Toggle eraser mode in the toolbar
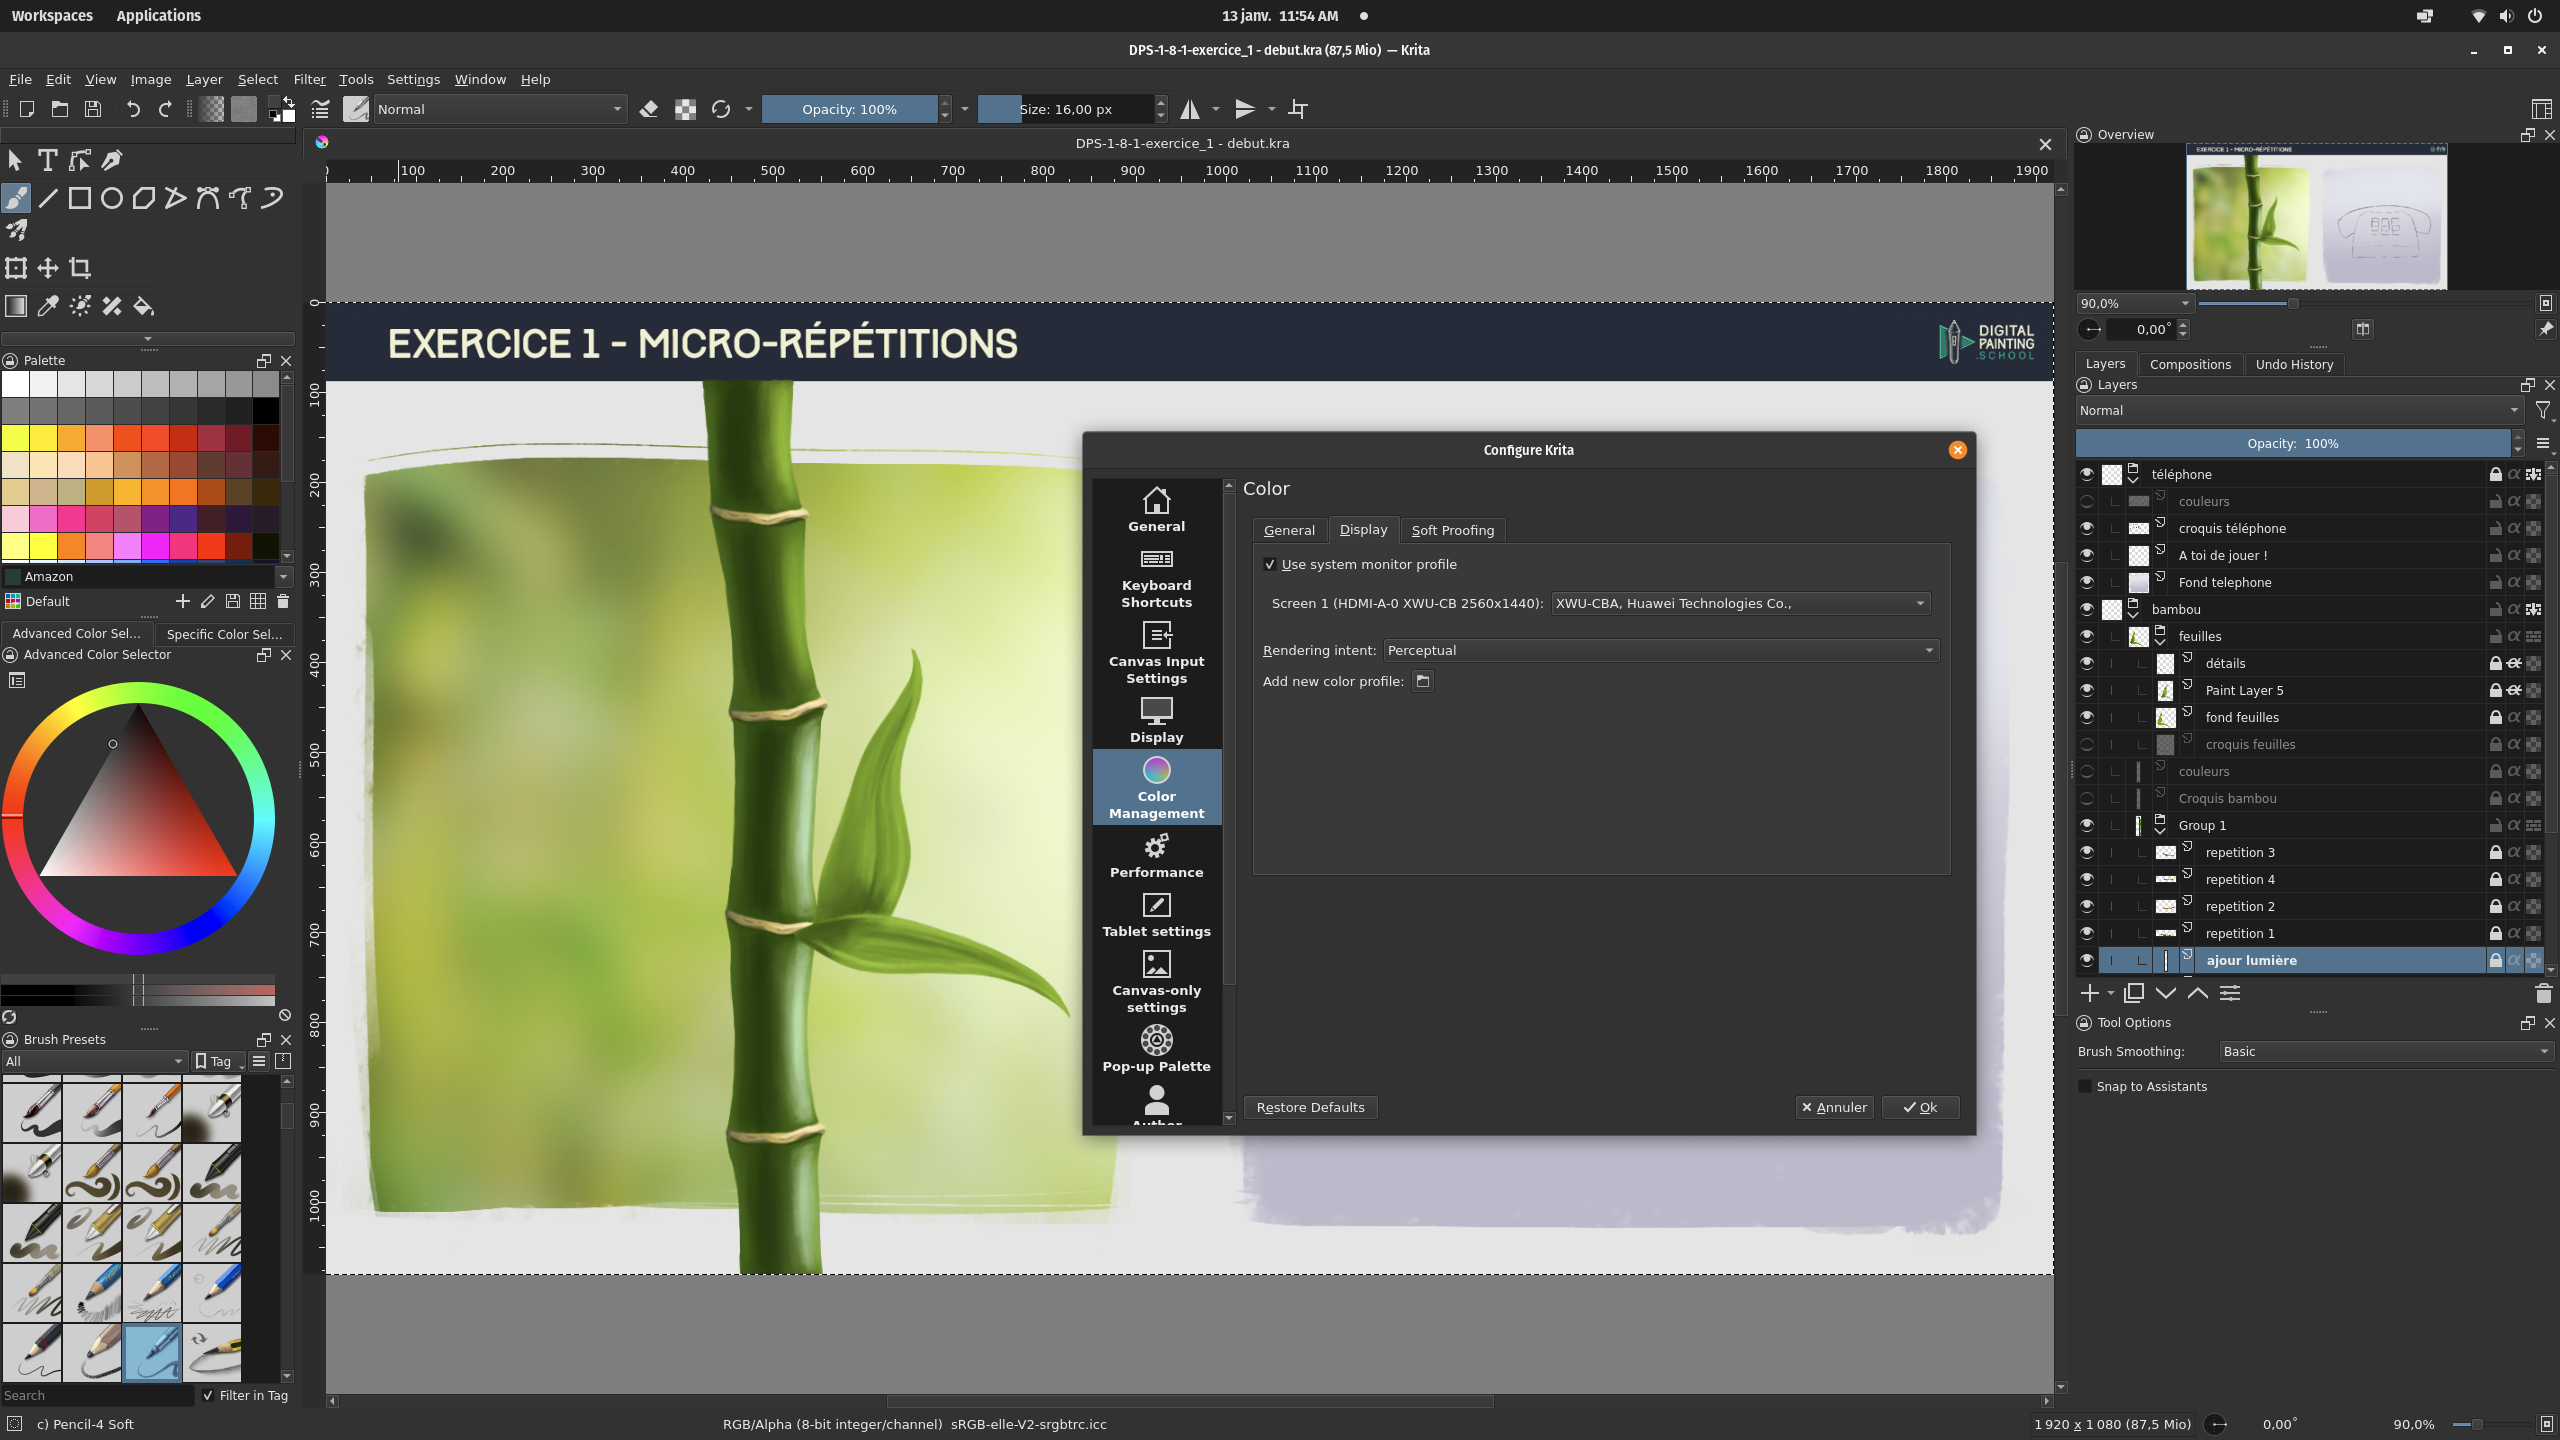The image size is (2560, 1440). (649, 109)
